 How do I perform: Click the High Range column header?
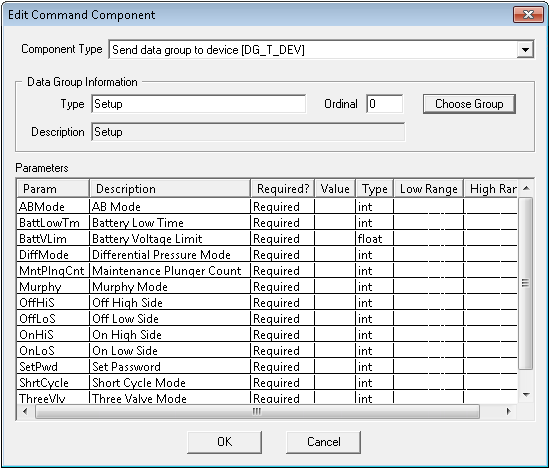[x=491, y=189]
